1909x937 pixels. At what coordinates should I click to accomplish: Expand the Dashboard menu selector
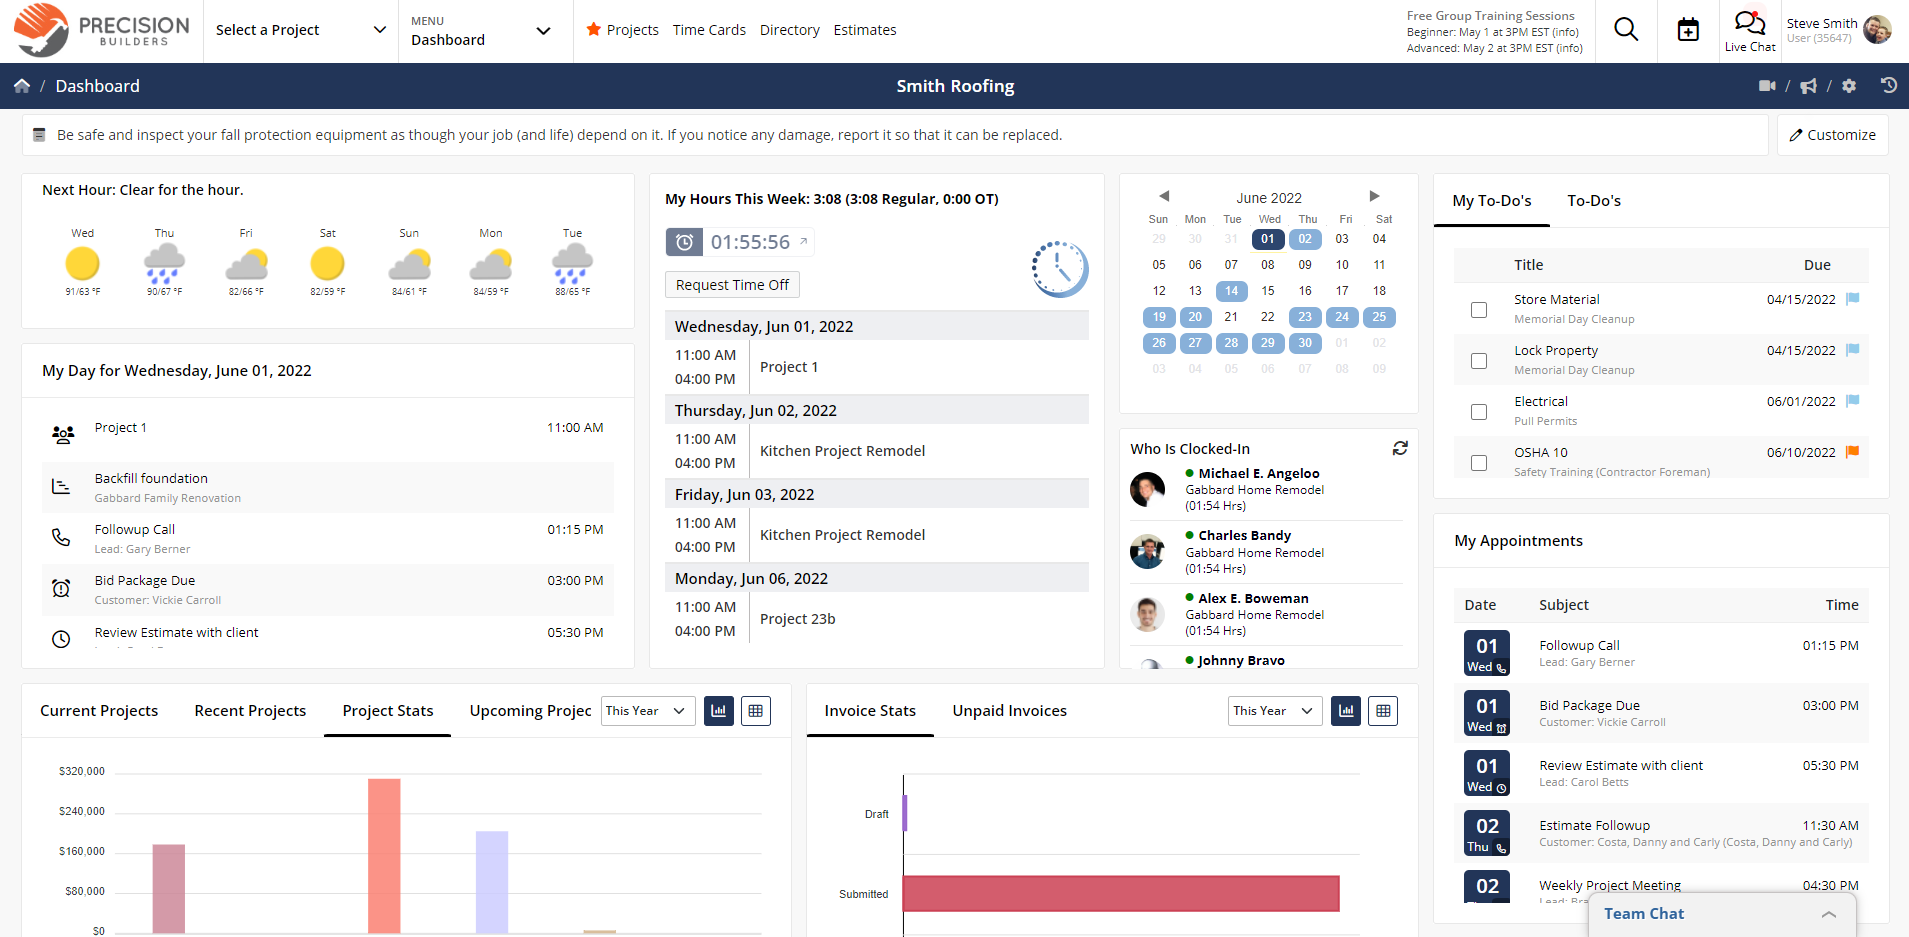(483, 30)
